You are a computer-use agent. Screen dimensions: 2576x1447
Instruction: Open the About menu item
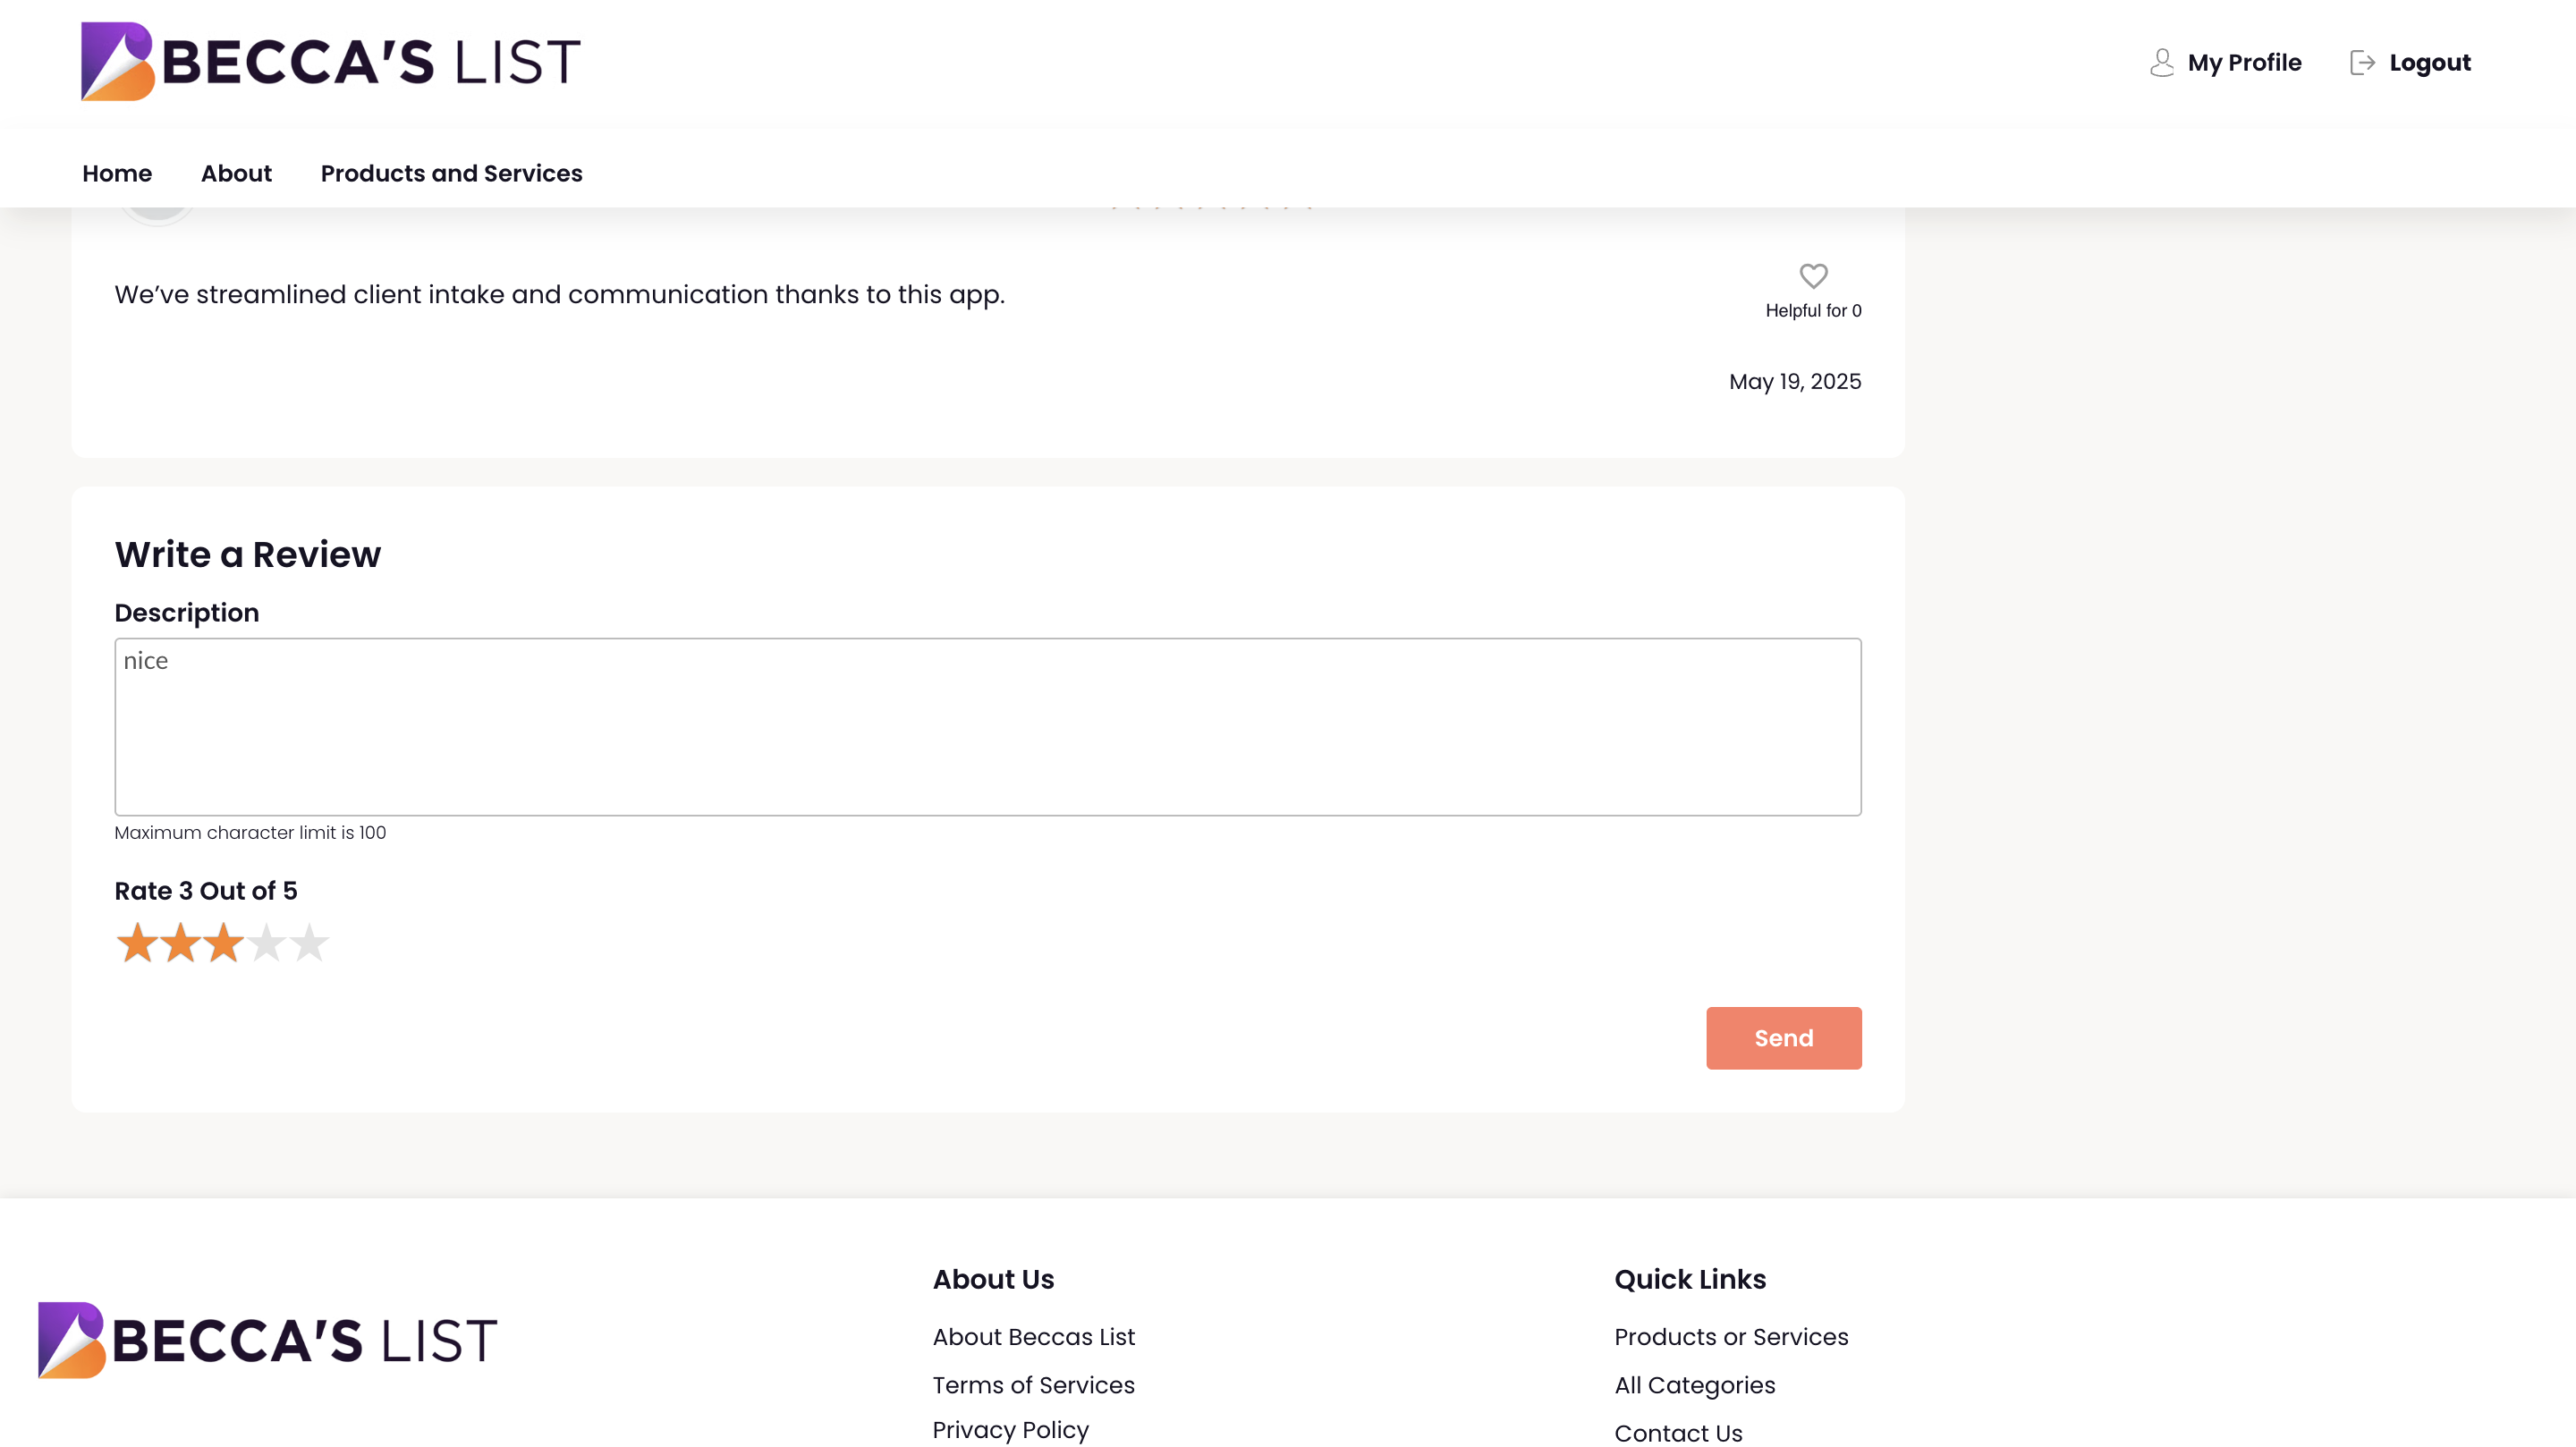(x=236, y=173)
